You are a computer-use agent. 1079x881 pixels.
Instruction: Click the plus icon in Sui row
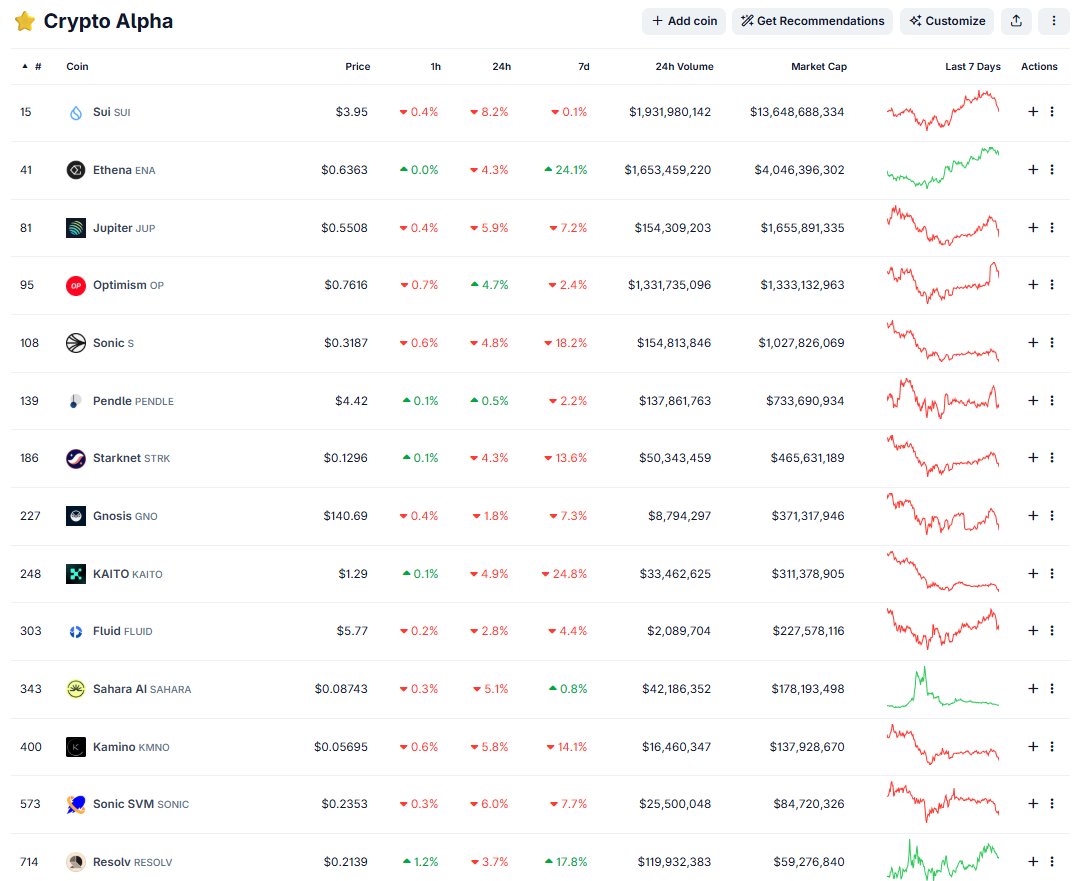(1033, 112)
